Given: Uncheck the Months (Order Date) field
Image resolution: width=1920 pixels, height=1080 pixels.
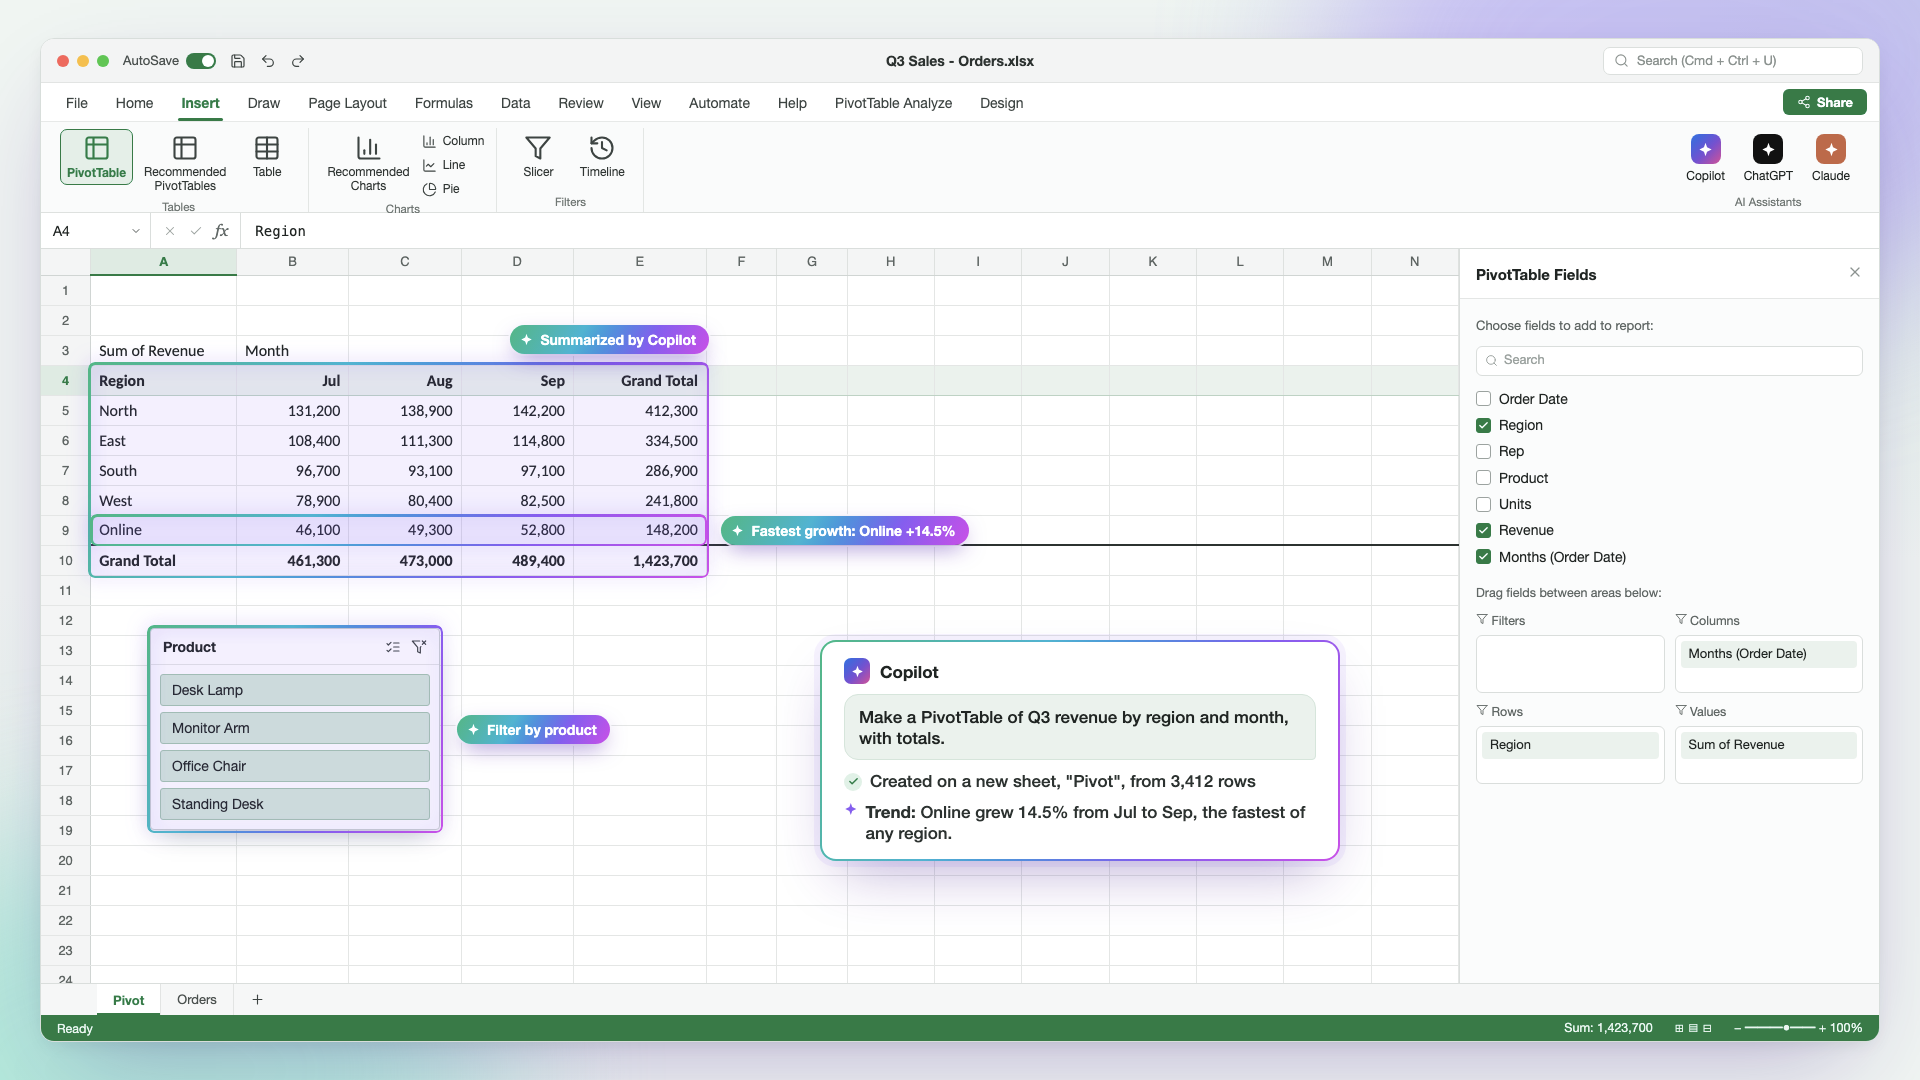Looking at the screenshot, I should [x=1483, y=557].
